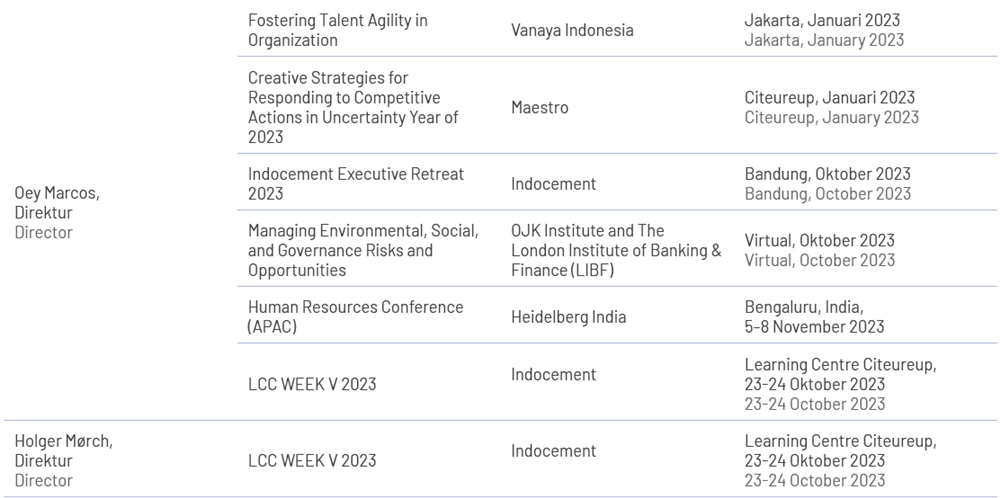This screenshot has height=498, width=1000.
Task: Click LCC WEEK V 2023 in Holger Mørch row
Action: [312, 460]
